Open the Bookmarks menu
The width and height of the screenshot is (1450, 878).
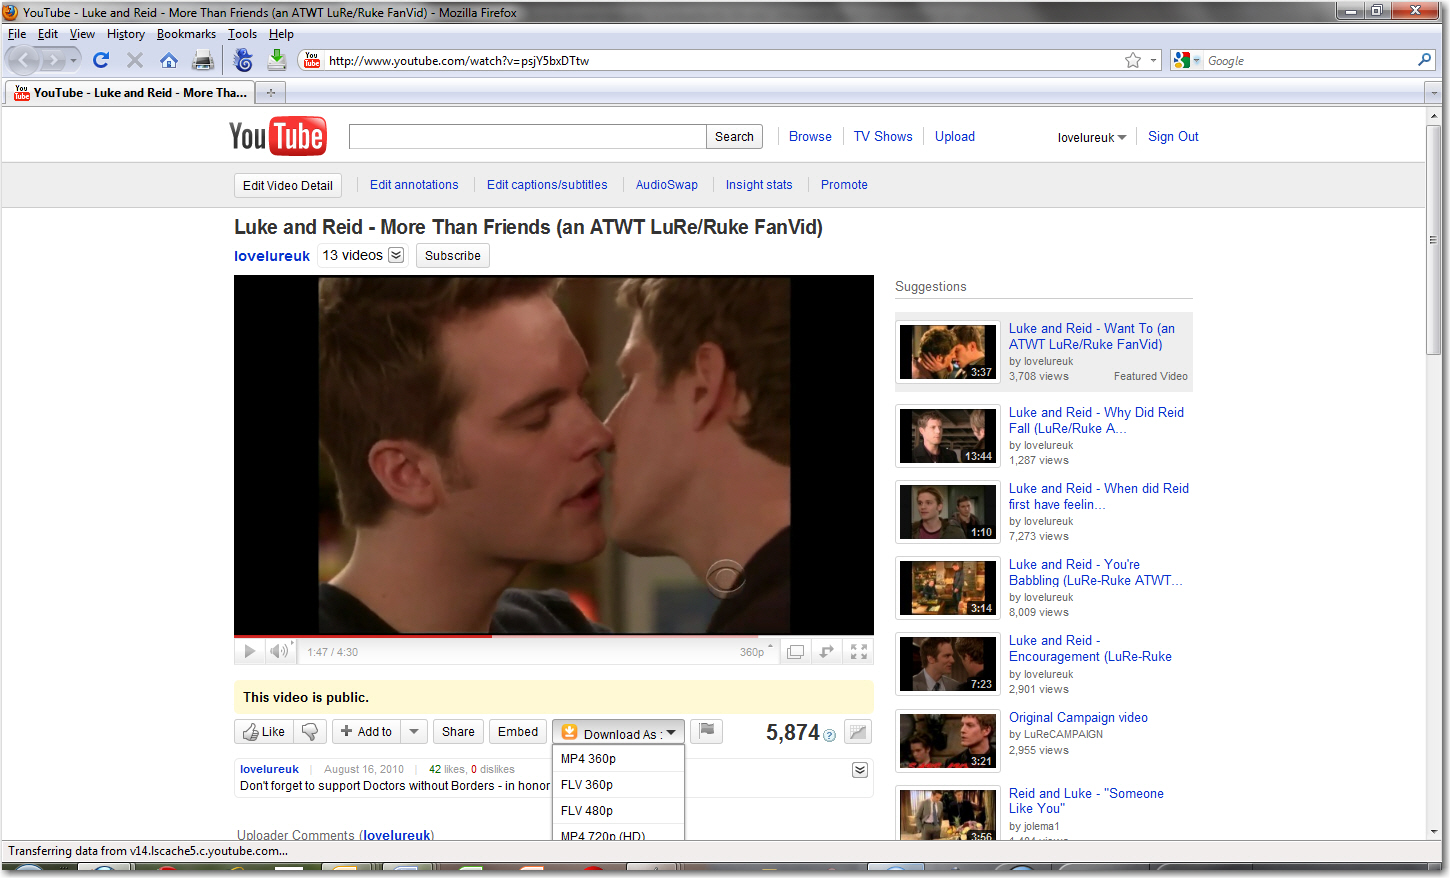click(186, 34)
